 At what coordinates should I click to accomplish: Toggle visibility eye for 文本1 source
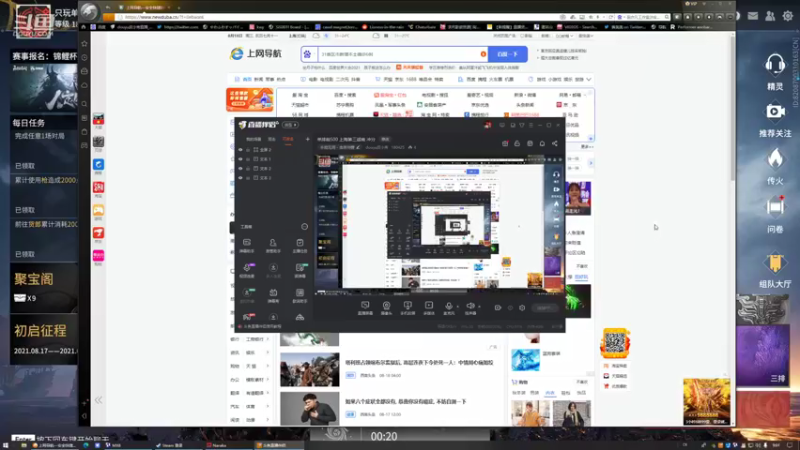[240, 159]
